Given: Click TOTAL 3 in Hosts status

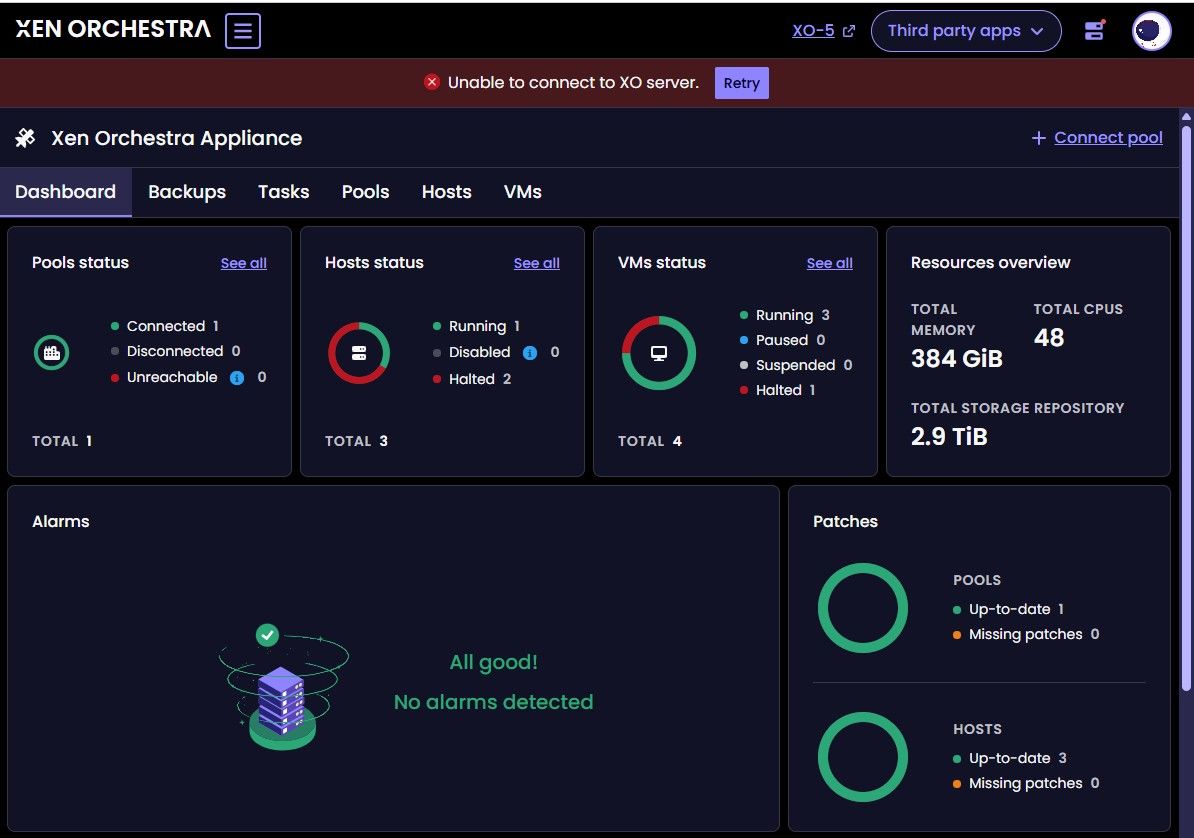Looking at the screenshot, I should click(356, 441).
